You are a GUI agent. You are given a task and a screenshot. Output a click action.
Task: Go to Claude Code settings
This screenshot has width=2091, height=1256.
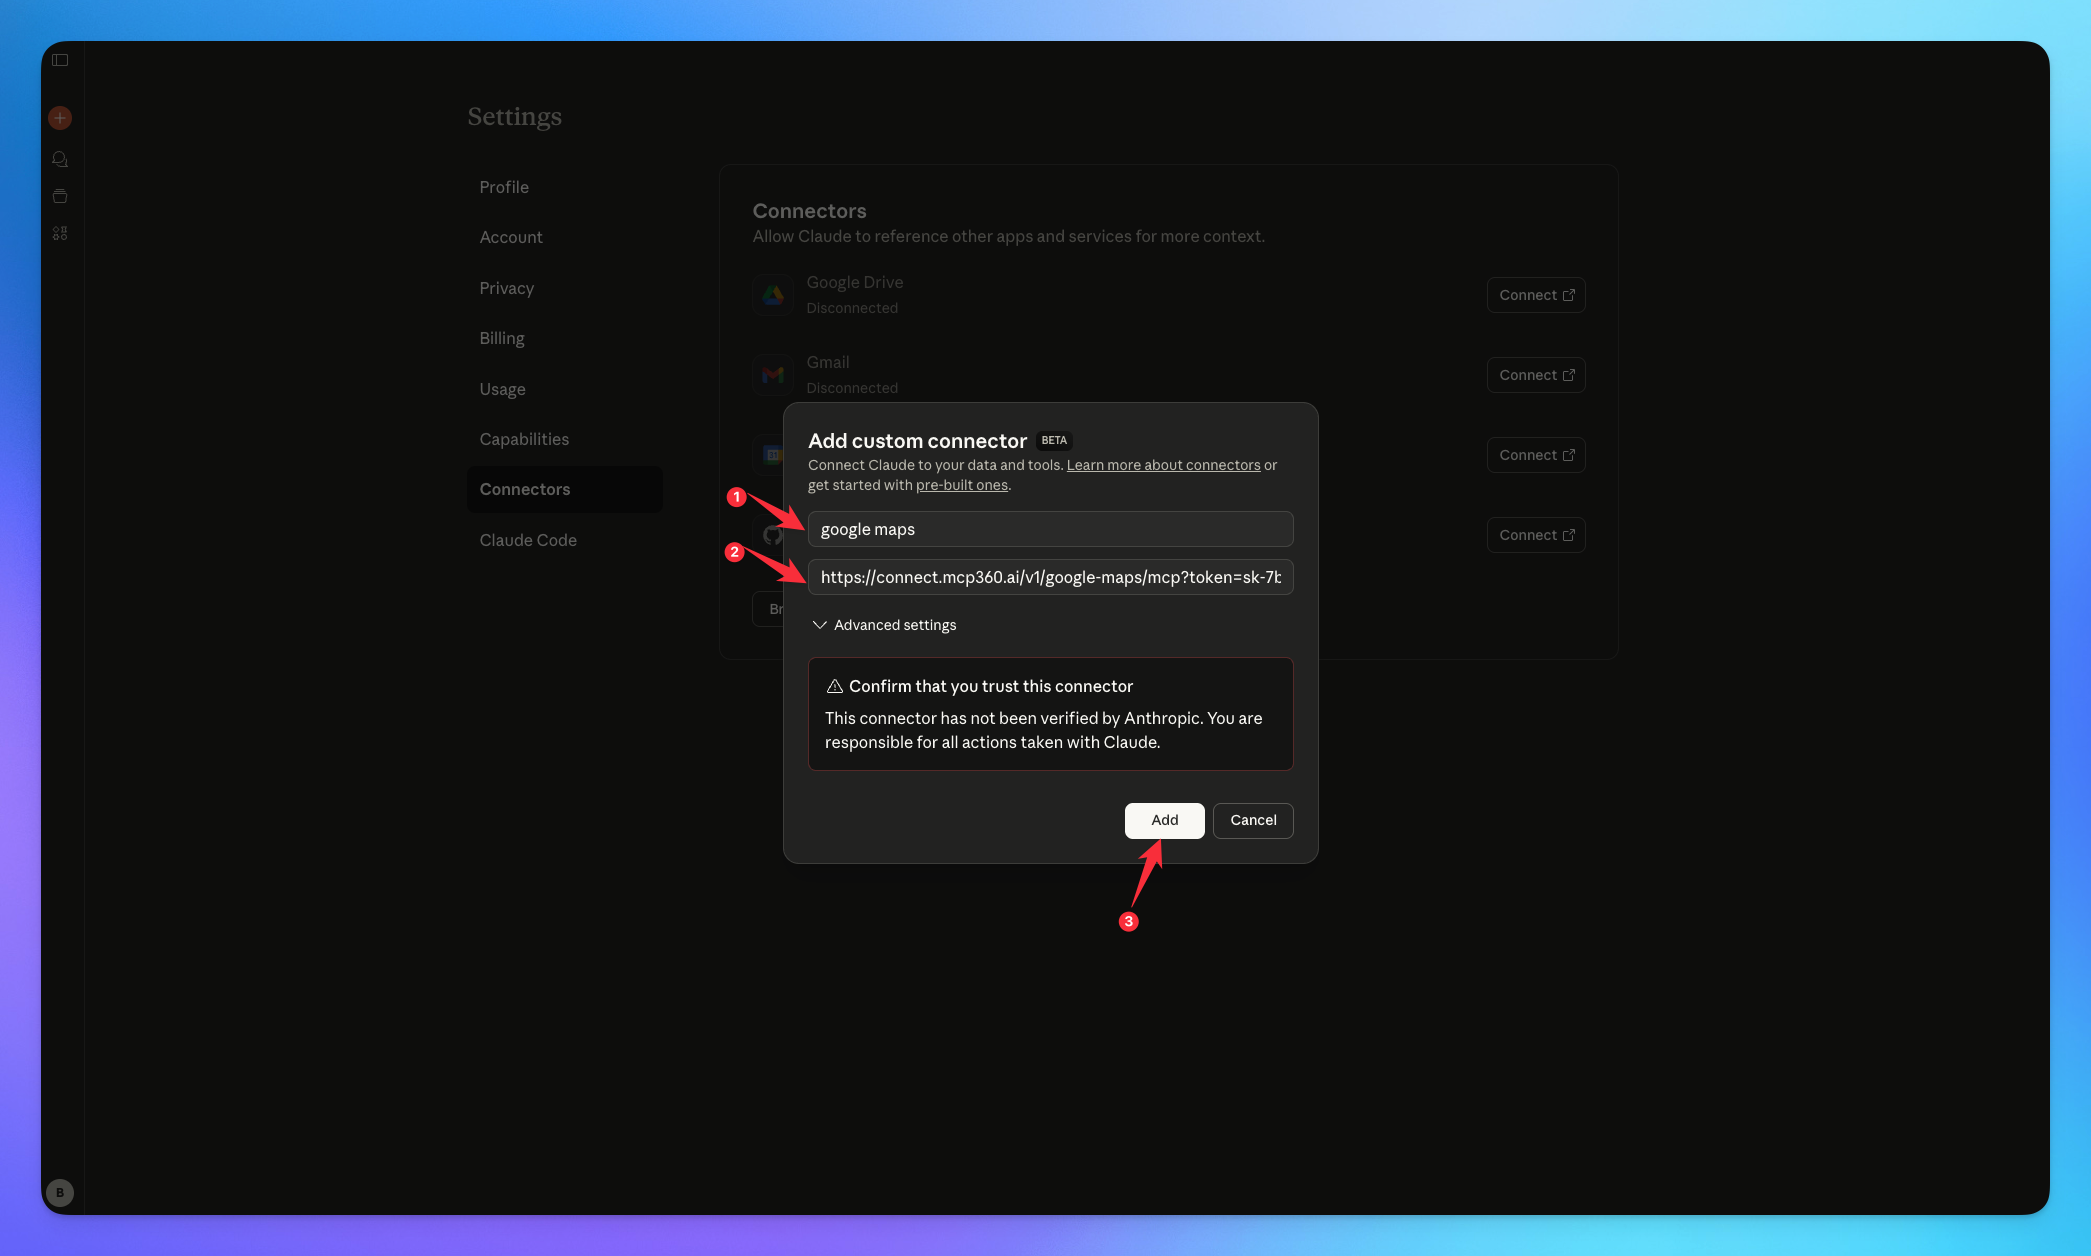pos(528,540)
